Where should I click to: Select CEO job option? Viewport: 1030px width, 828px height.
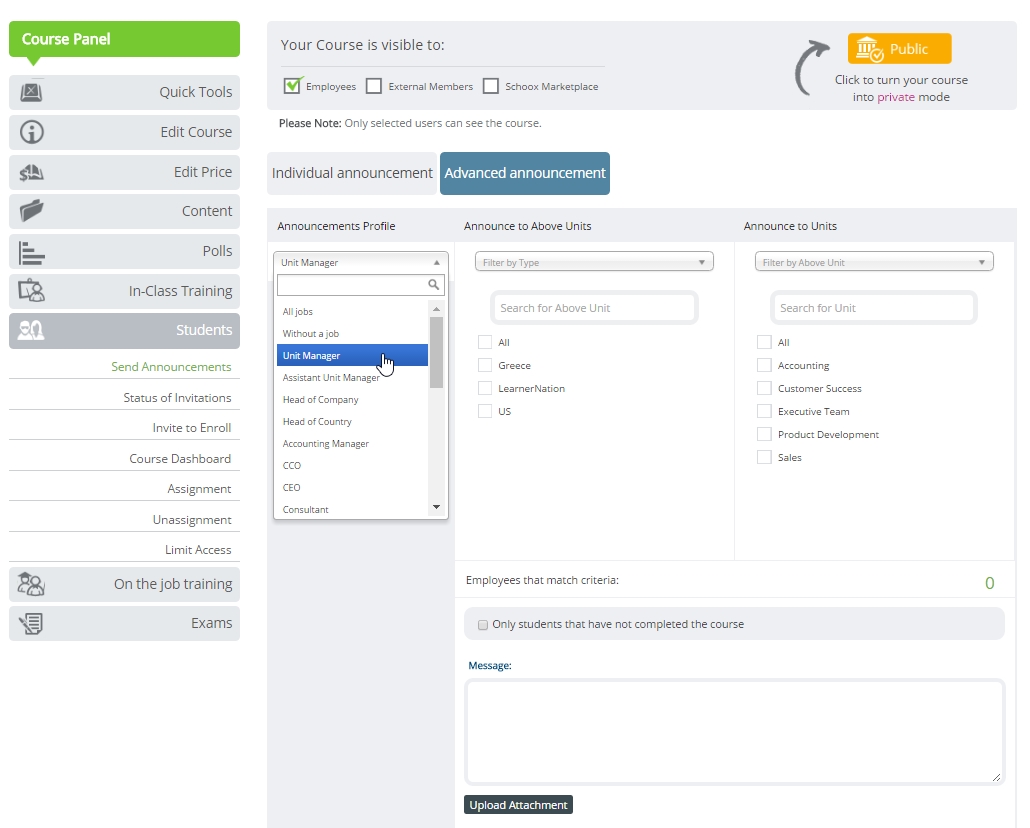point(352,488)
